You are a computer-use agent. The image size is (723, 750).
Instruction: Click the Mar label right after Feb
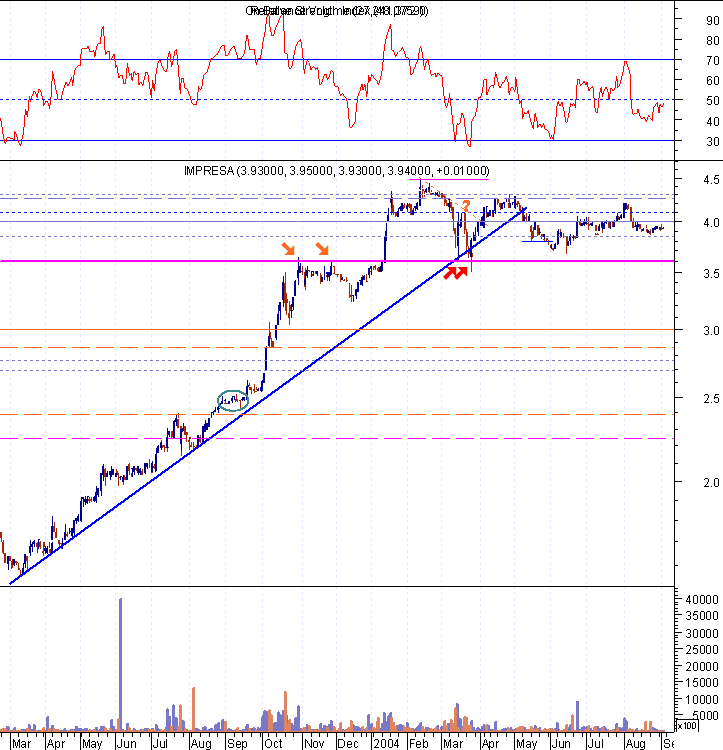[x=453, y=744]
